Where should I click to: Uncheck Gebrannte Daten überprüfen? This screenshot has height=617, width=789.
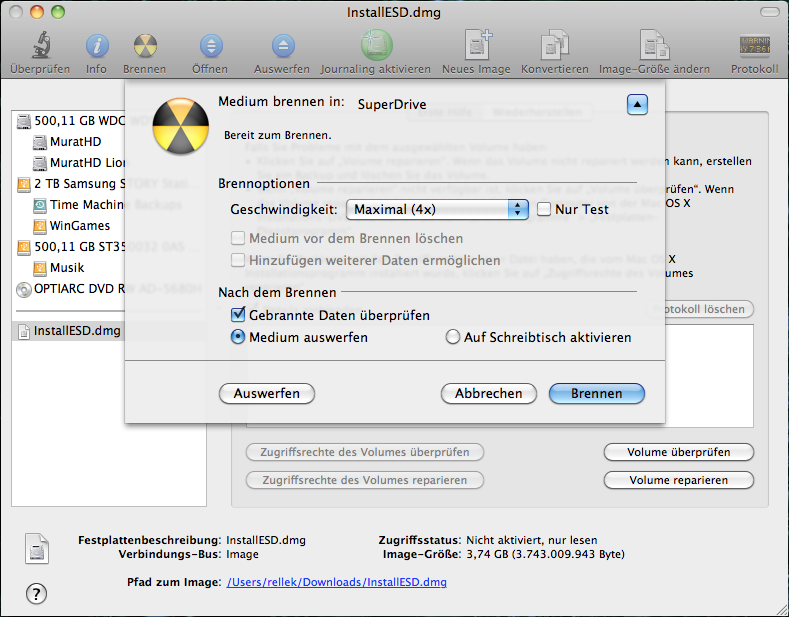pyautogui.click(x=238, y=315)
